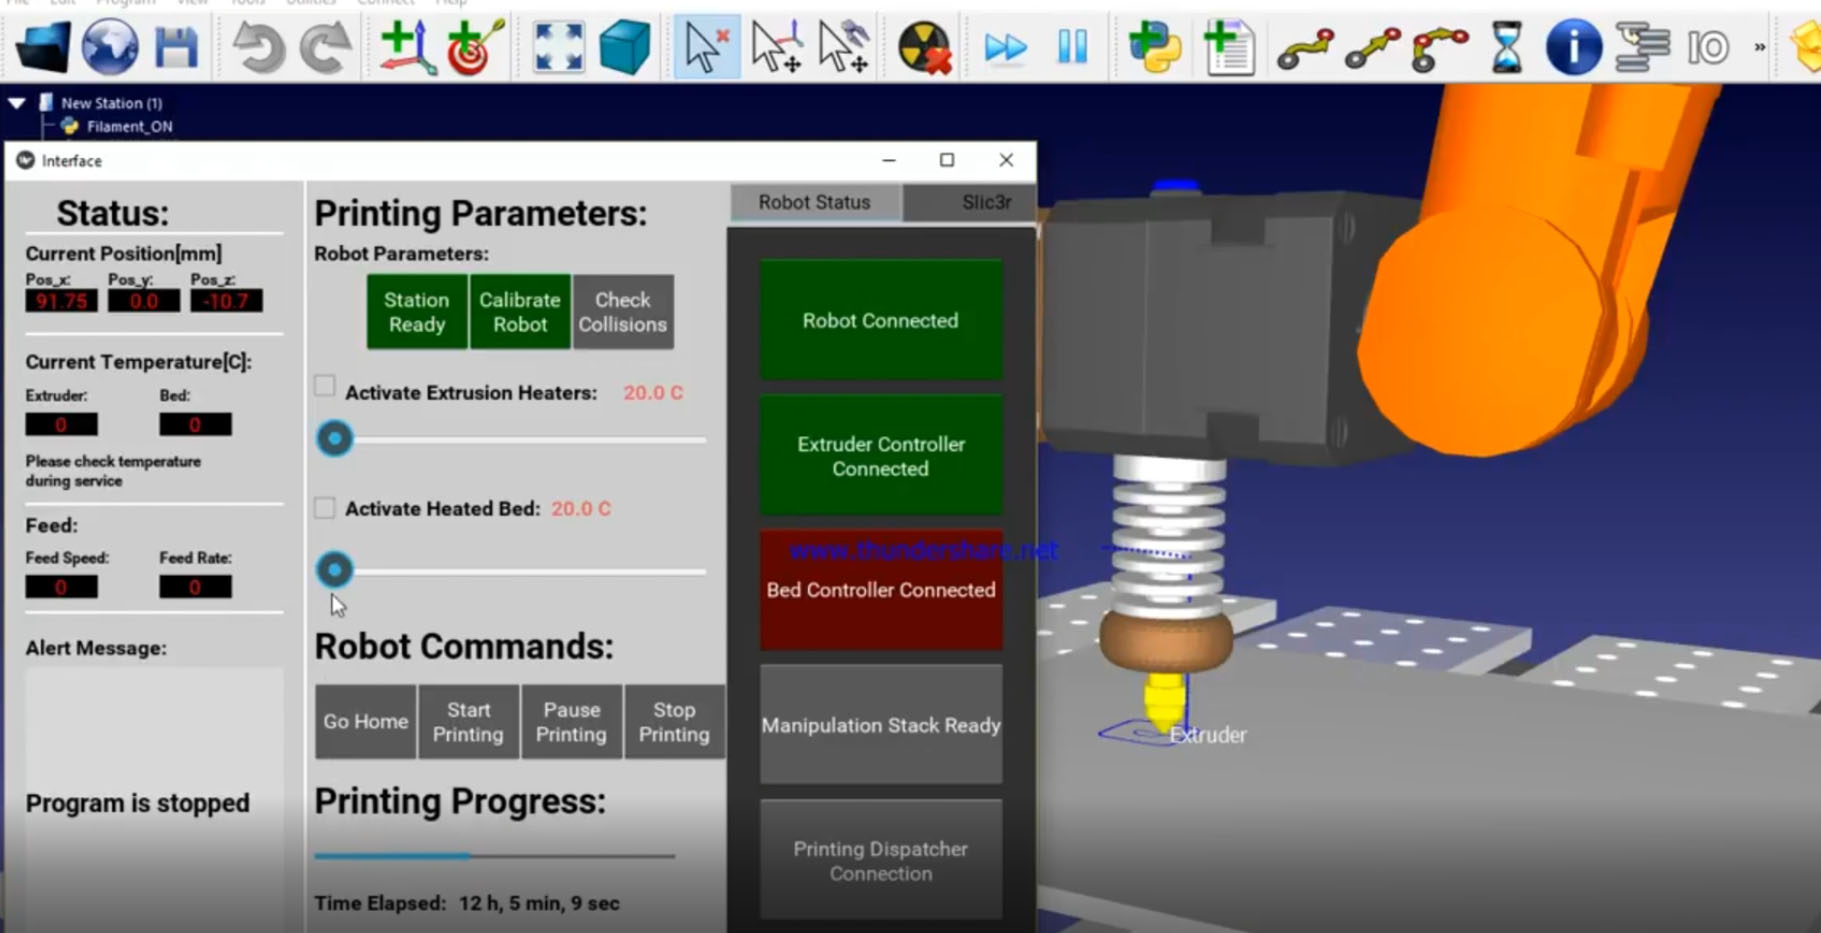Open the online library globe icon
The height and width of the screenshot is (933, 1821).
coord(109,46)
